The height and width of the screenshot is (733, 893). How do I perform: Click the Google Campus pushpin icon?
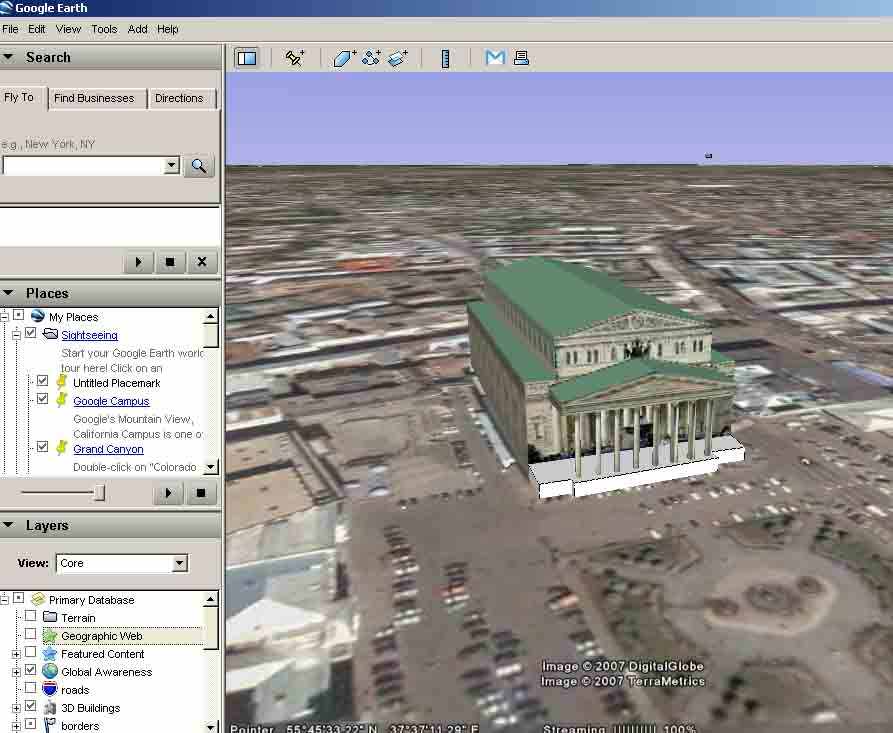tap(62, 400)
